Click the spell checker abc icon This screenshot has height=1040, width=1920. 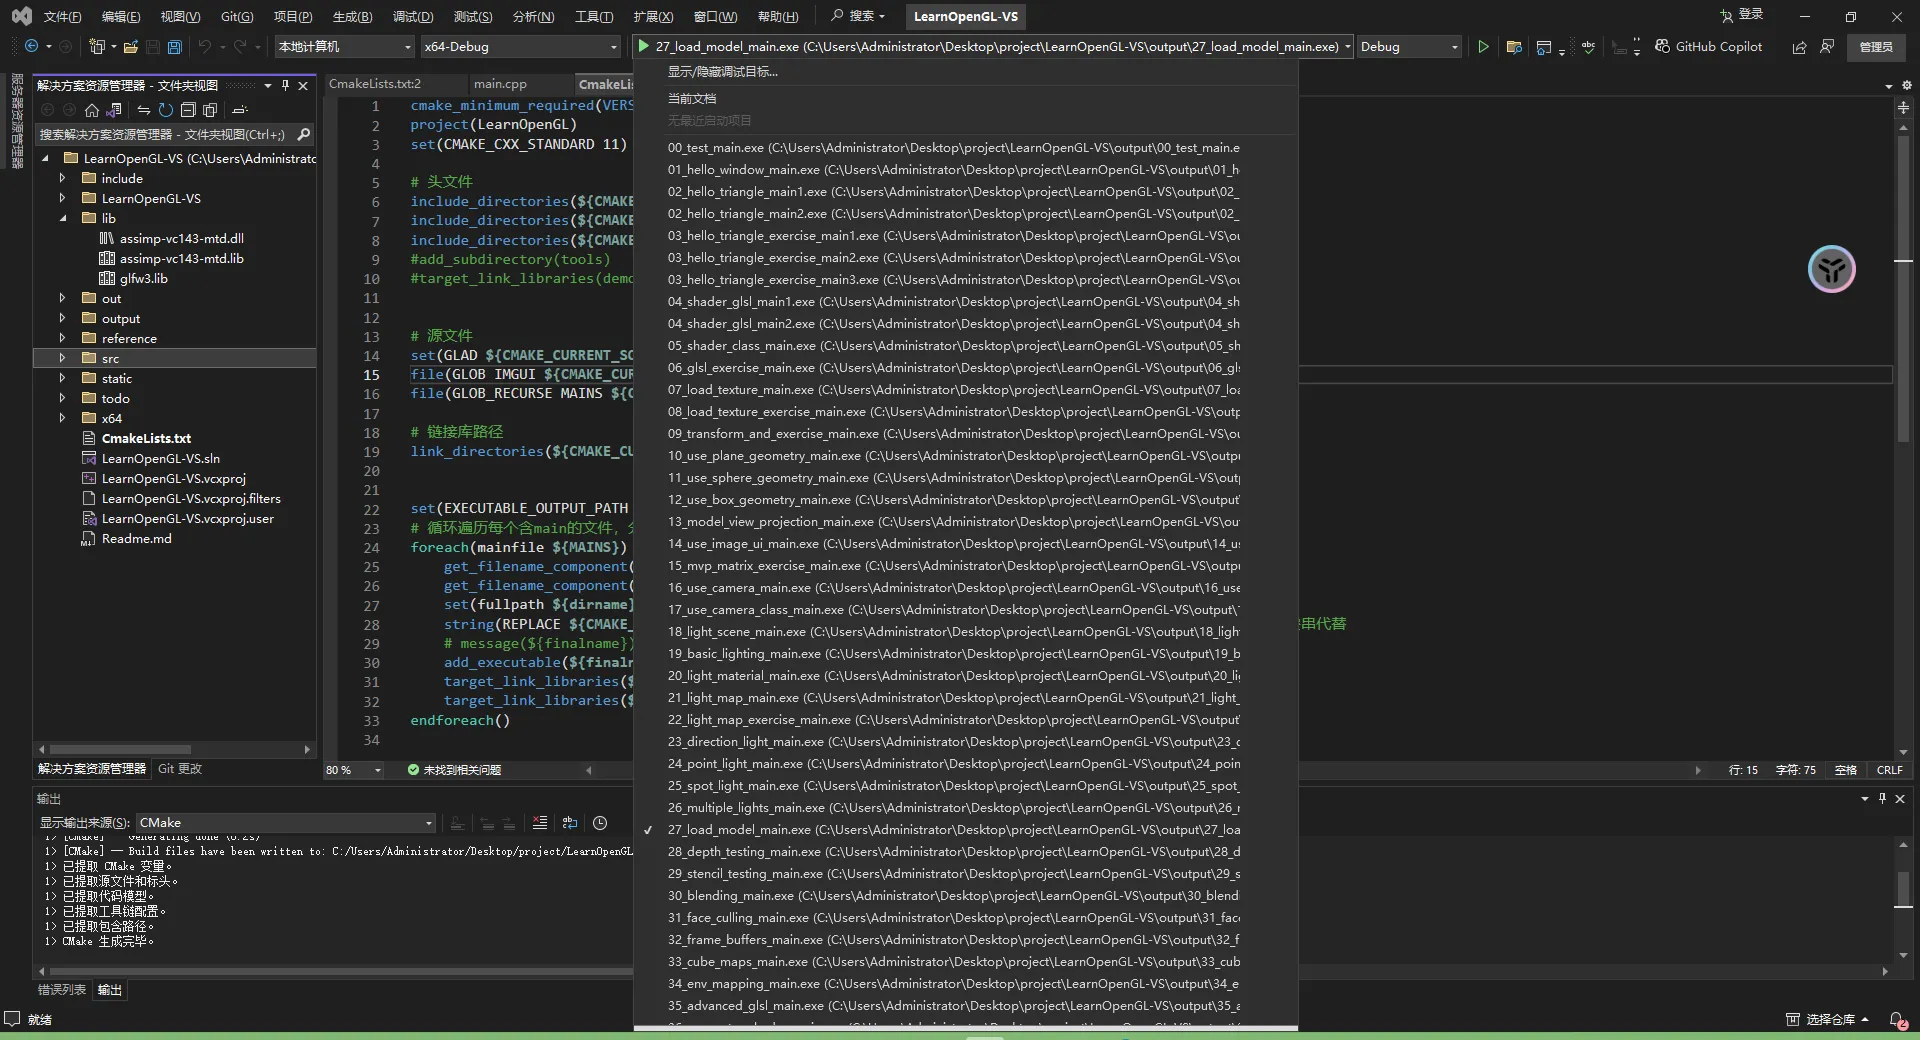click(1588, 46)
